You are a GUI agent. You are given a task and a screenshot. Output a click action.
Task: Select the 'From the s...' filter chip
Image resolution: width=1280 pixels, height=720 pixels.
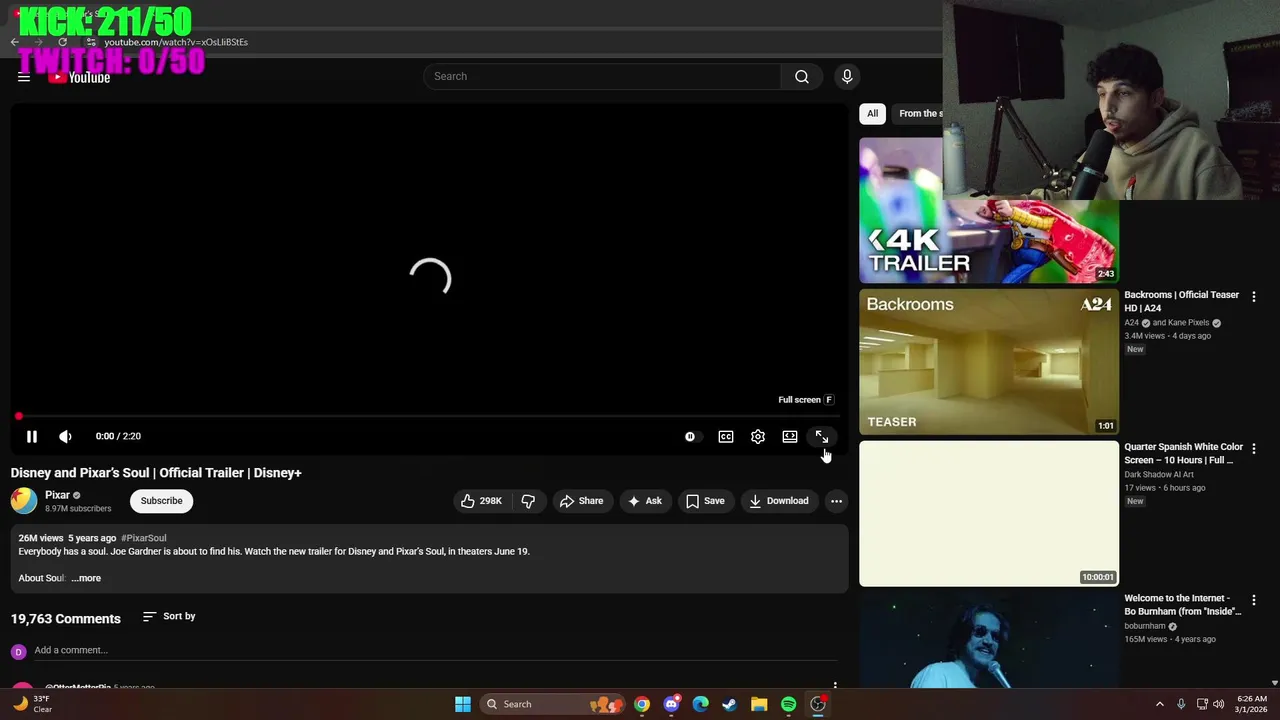pyautogui.click(x=918, y=113)
